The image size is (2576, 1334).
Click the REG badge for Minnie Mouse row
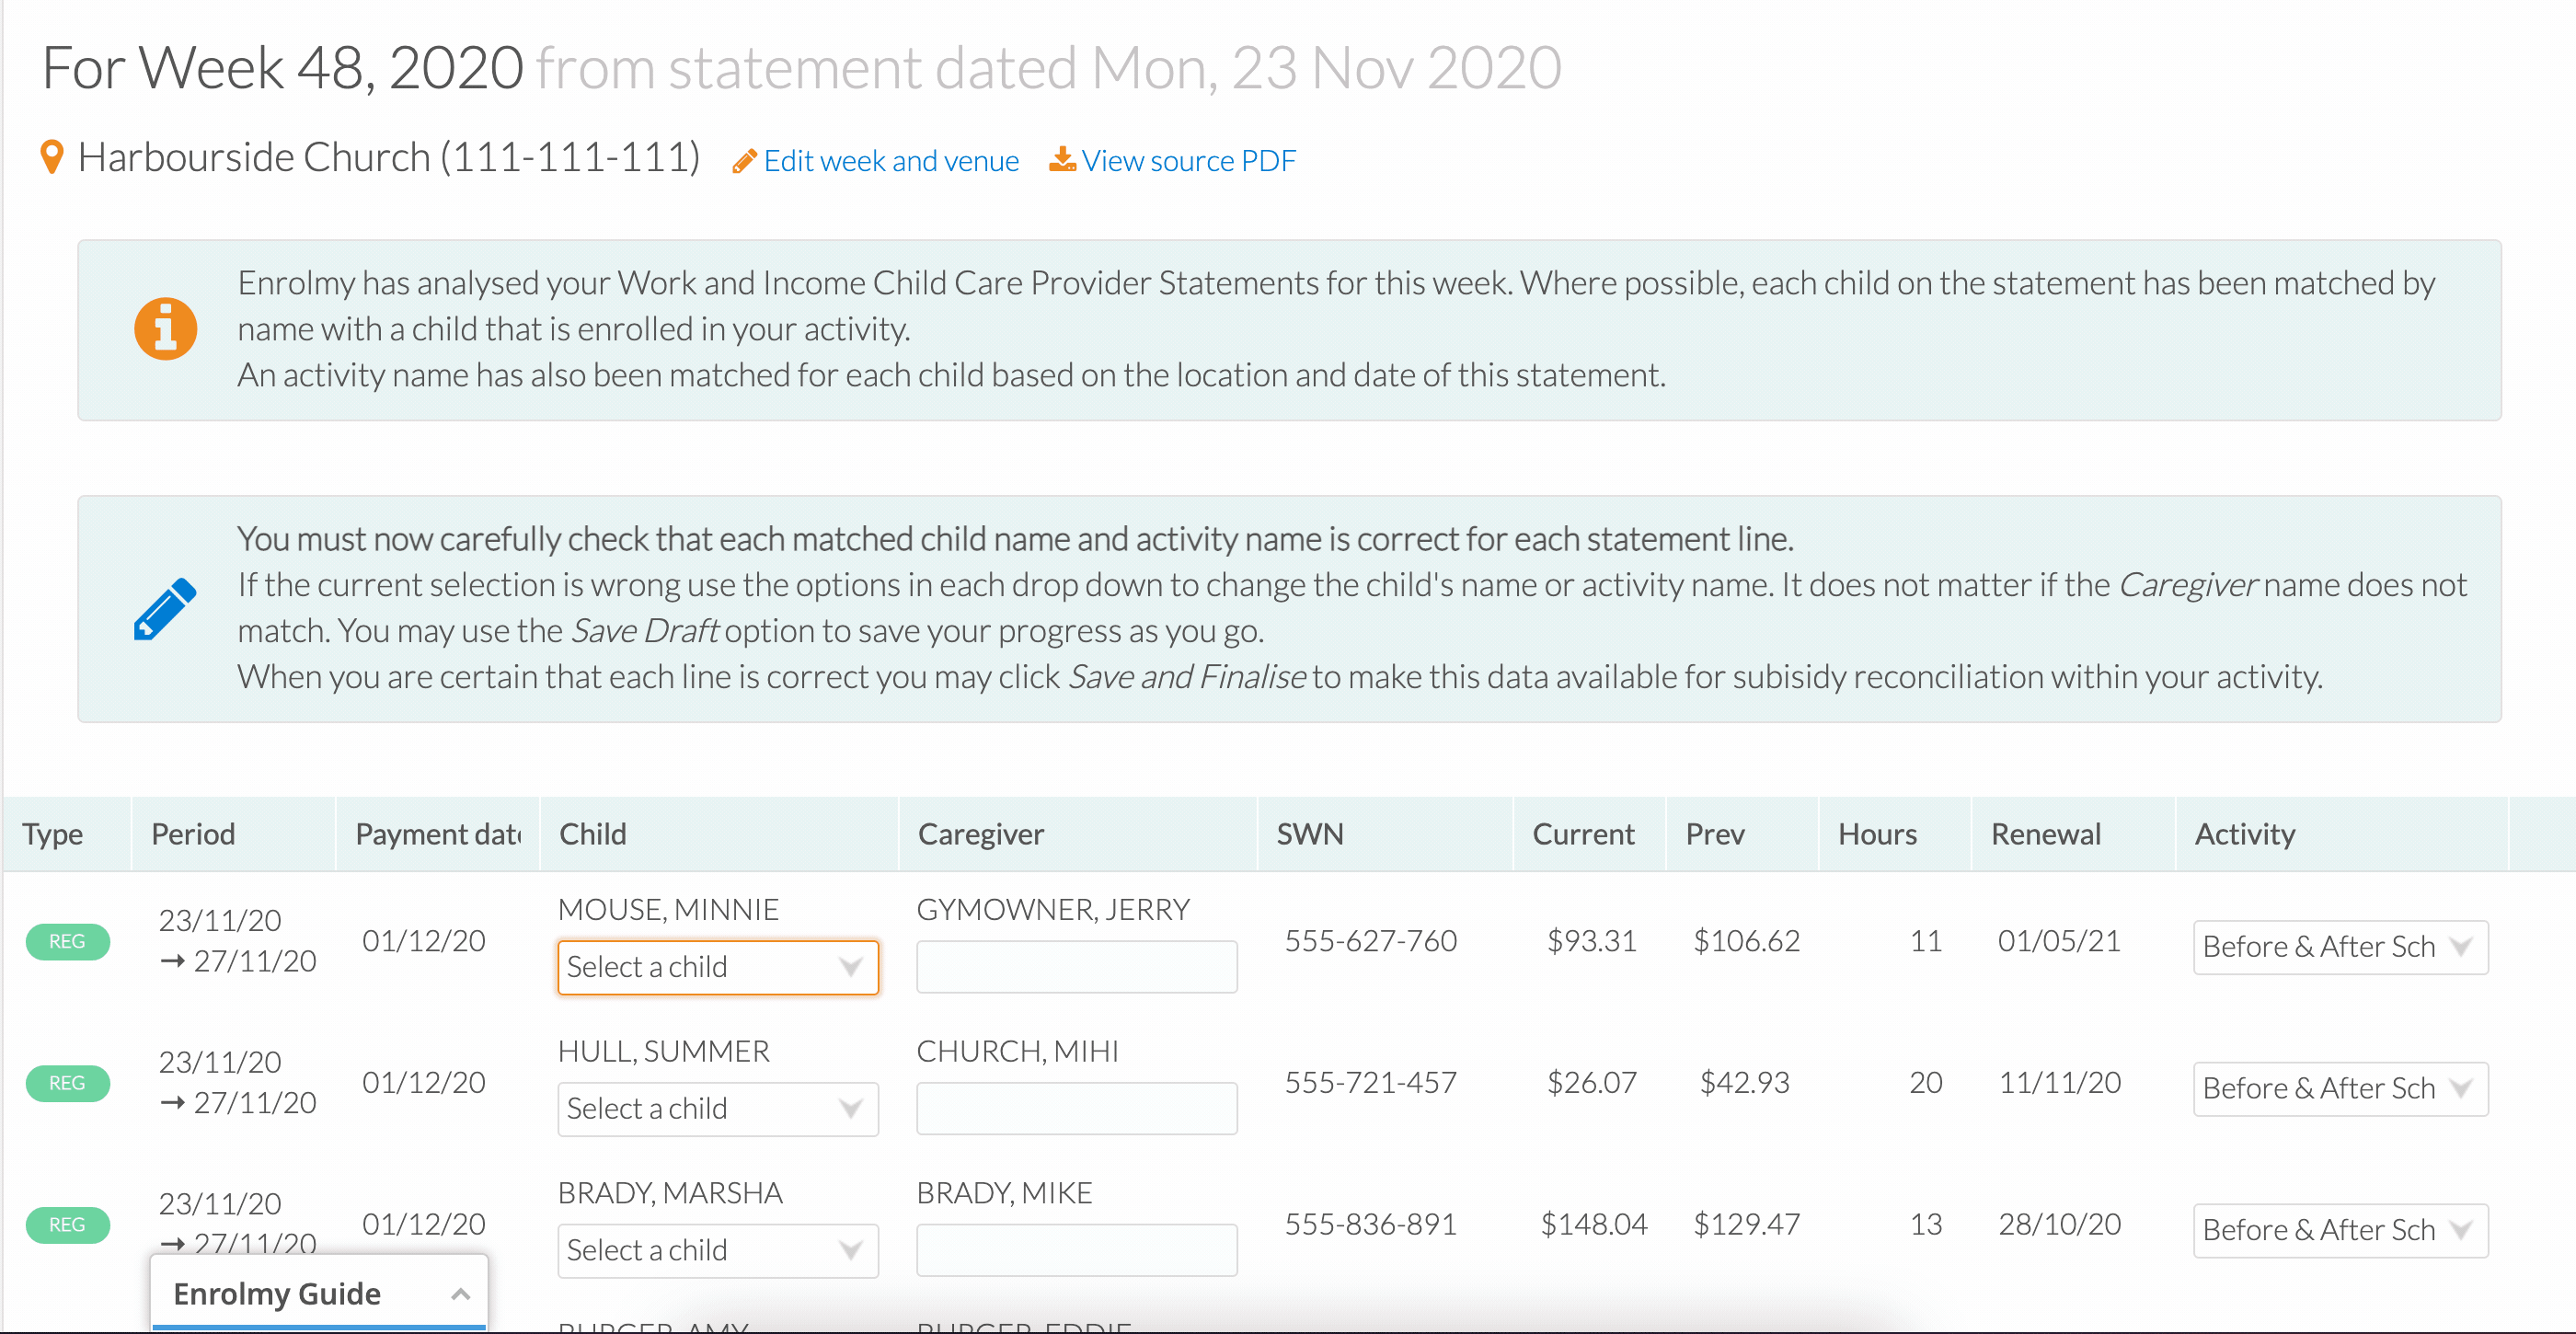pyautogui.click(x=67, y=941)
